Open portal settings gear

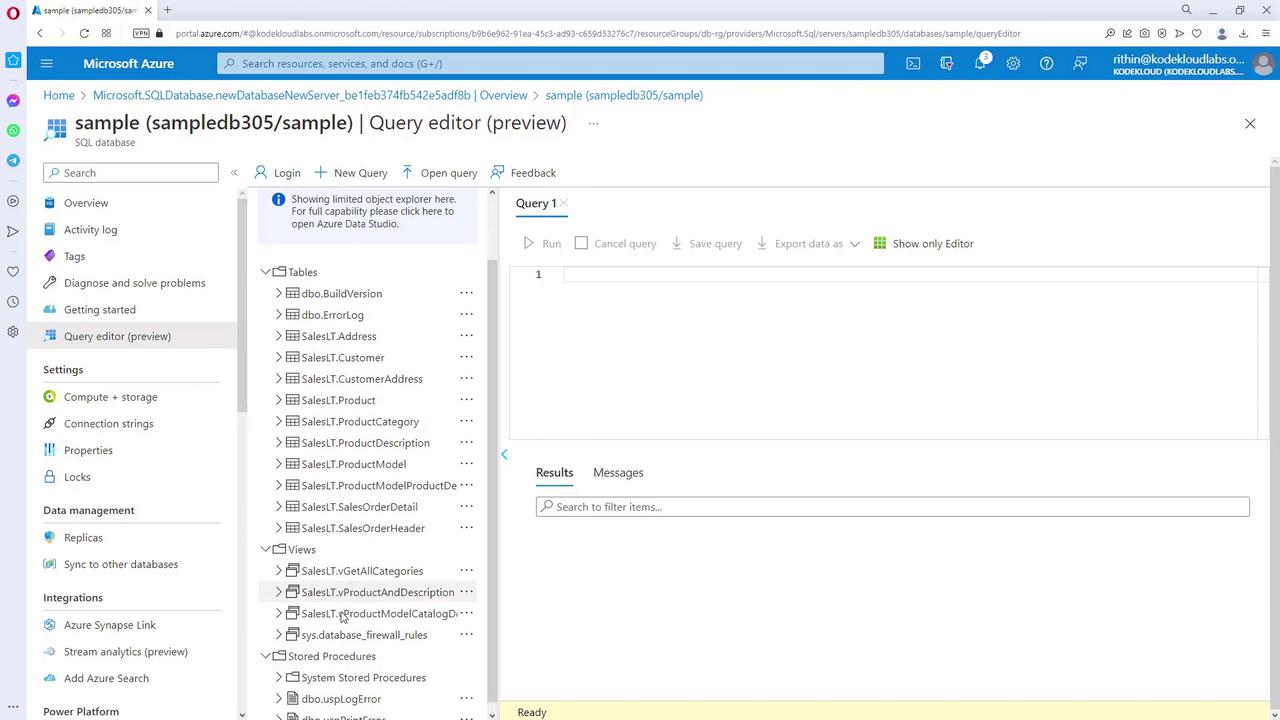pyautogui.click(x=1013, y=63)
